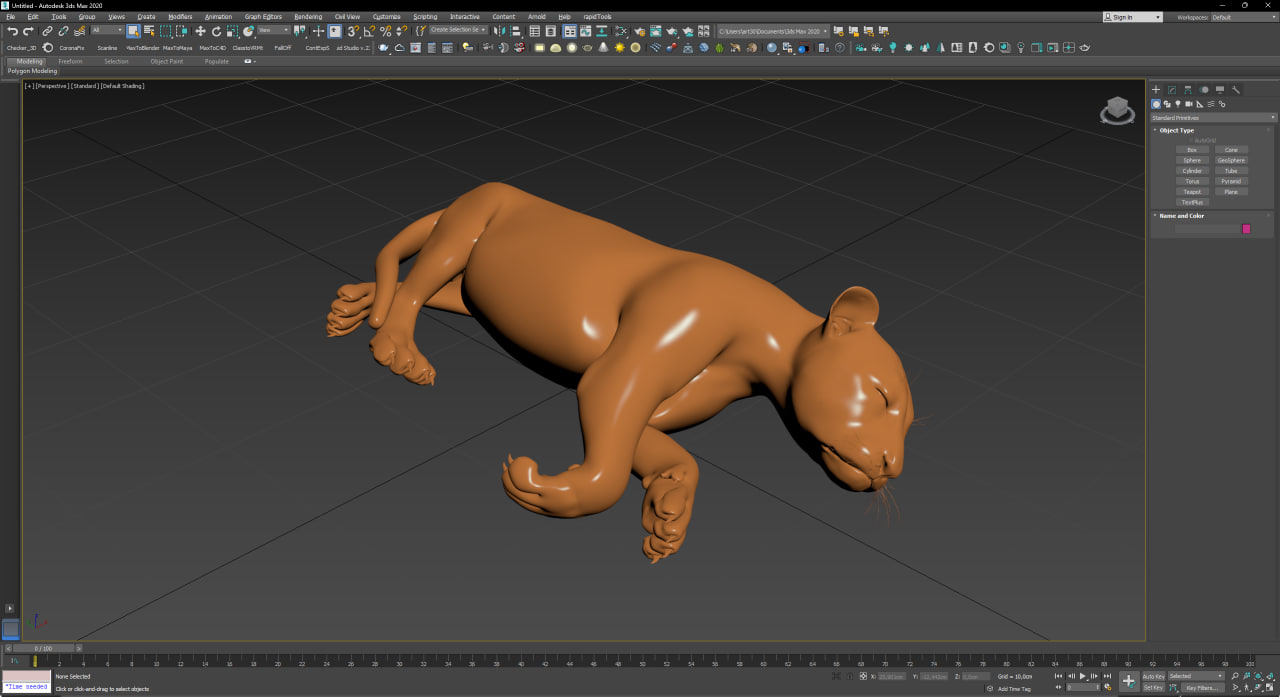Open the Key Mode Selected dropdown
This screenshot has width=1280, height=697.
click(x=1196, y=676)
